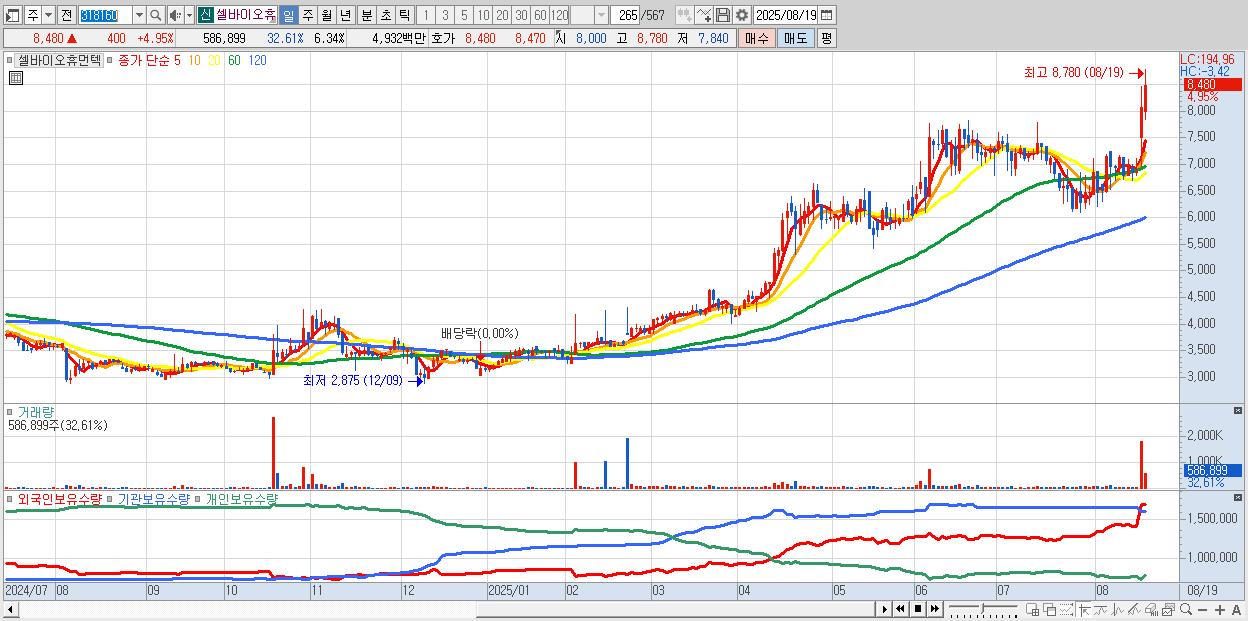
Task: Click the 주 market selector button
Action: [32, 15]
